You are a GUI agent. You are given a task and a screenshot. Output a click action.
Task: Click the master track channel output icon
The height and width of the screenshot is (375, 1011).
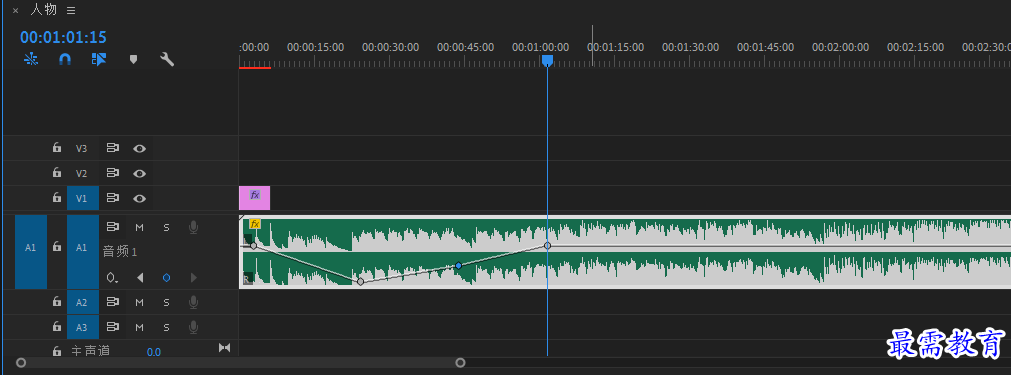(224, 349)
